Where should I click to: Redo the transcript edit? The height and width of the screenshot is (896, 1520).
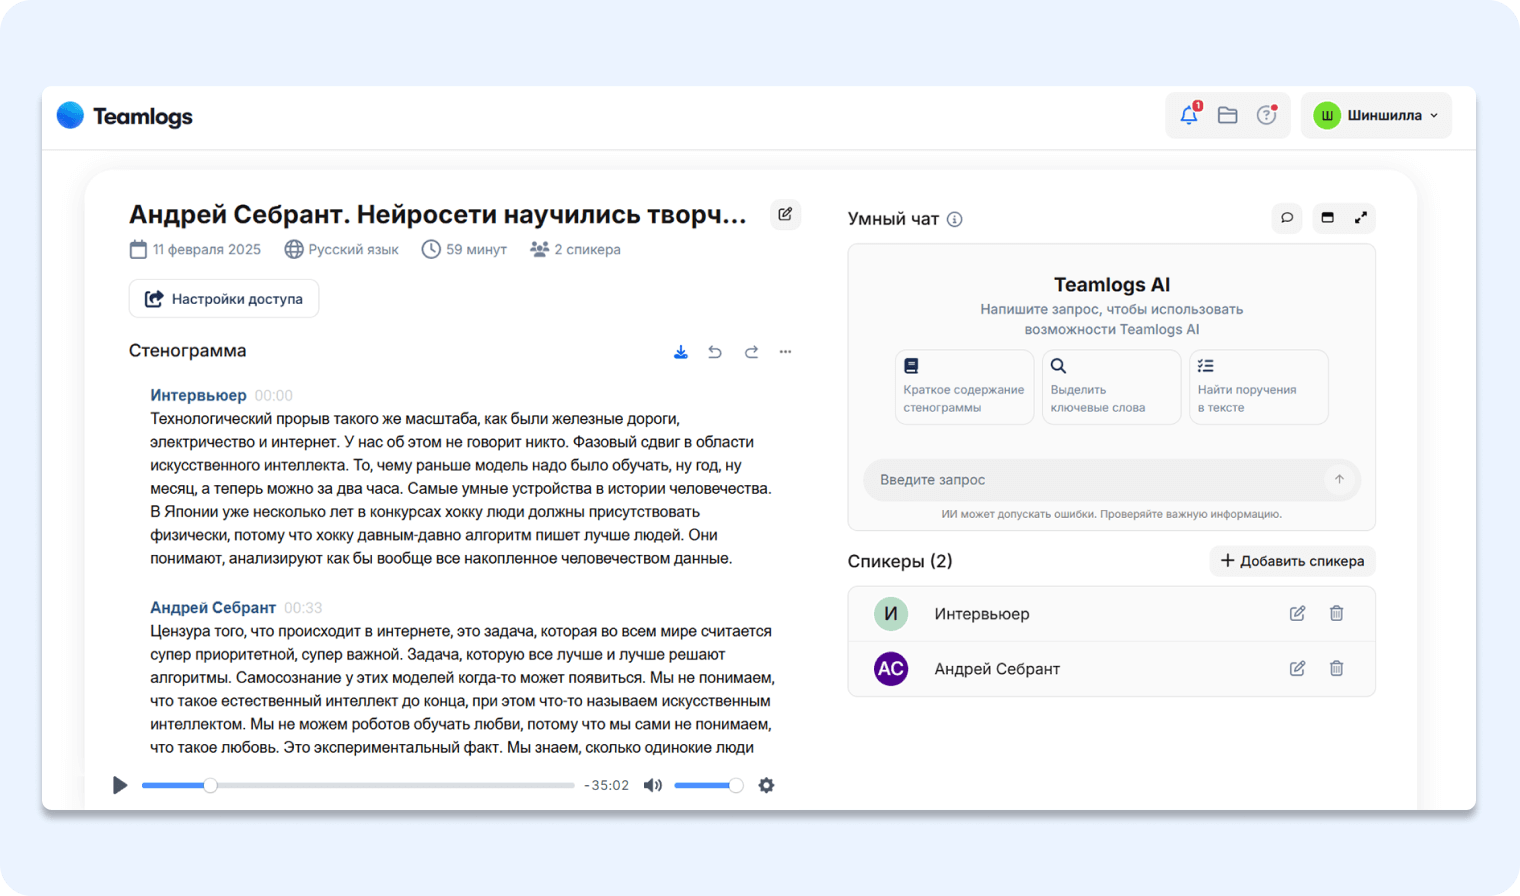coord(751,352)
